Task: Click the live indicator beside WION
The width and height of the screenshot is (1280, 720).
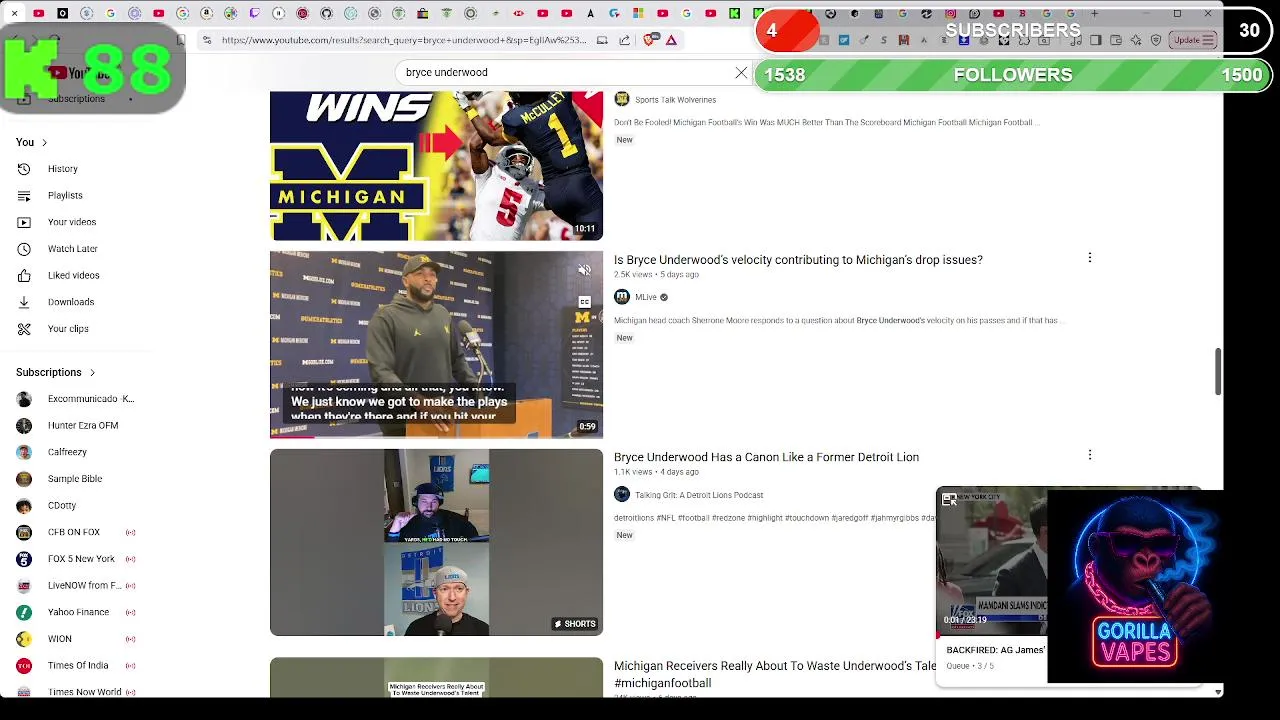Action: click(x=130, y=639)
